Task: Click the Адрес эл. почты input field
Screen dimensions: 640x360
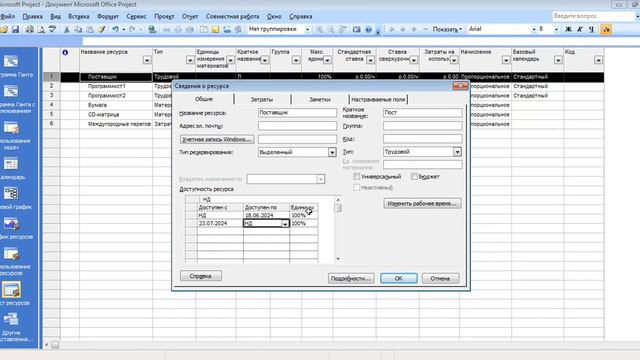Action: click(x=297, y=126)
